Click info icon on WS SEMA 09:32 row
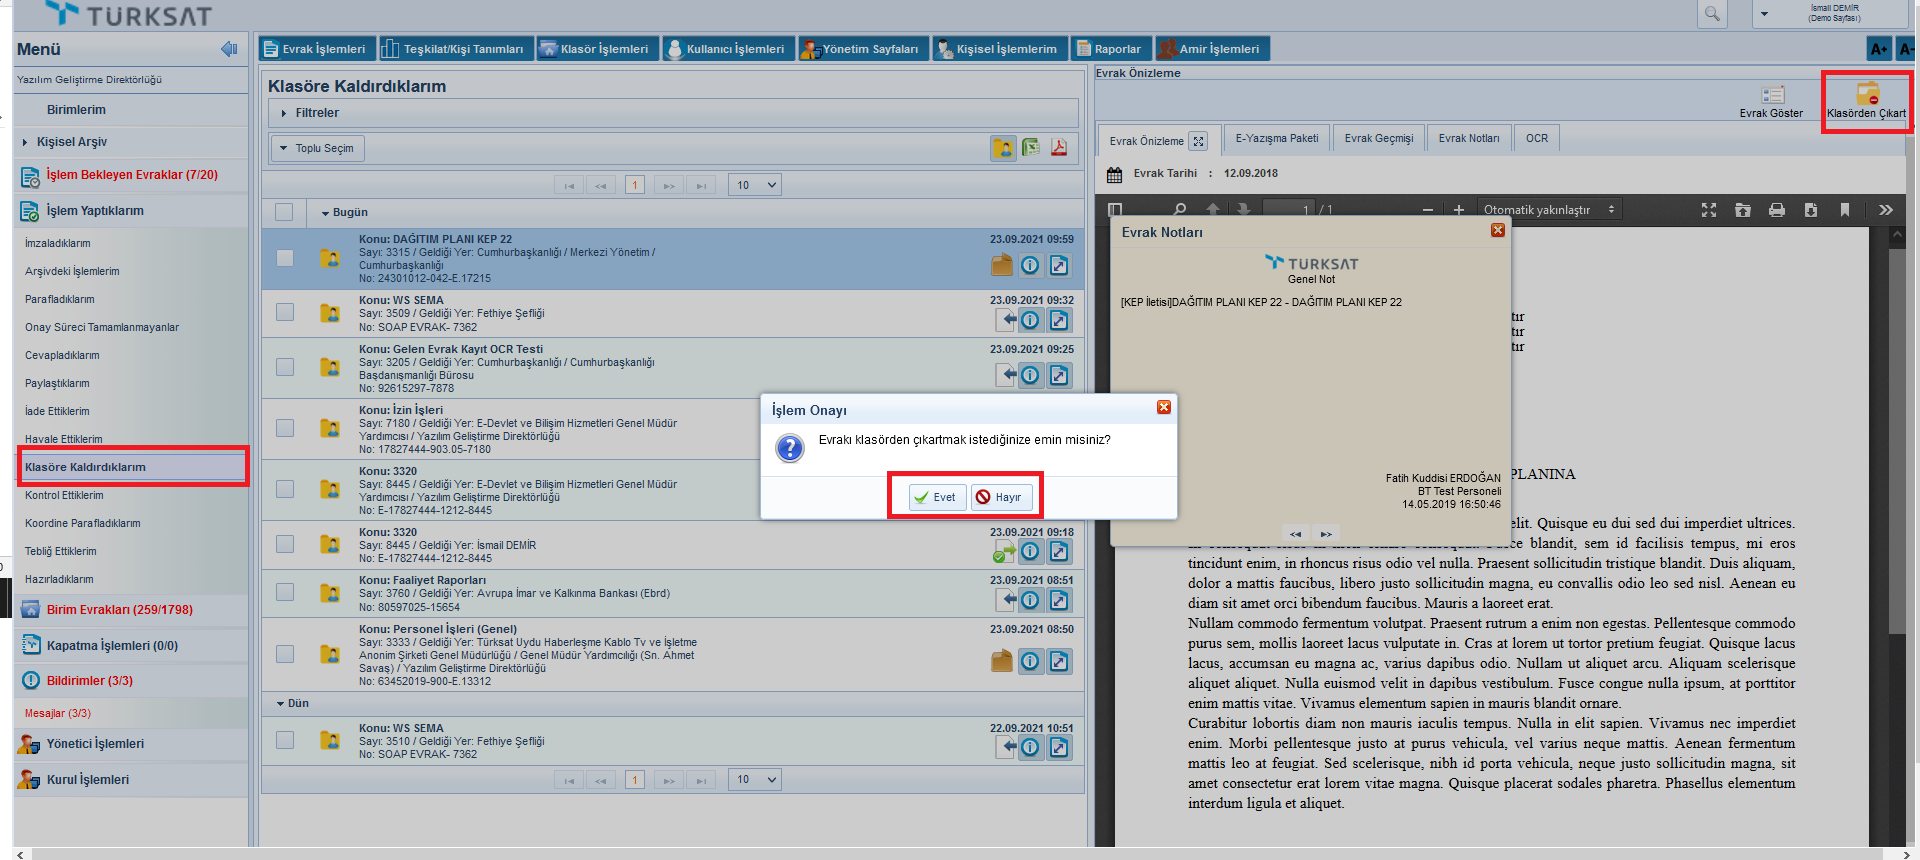Image resolution: width=1920 pixels, height=860 pixels. 1031,320
